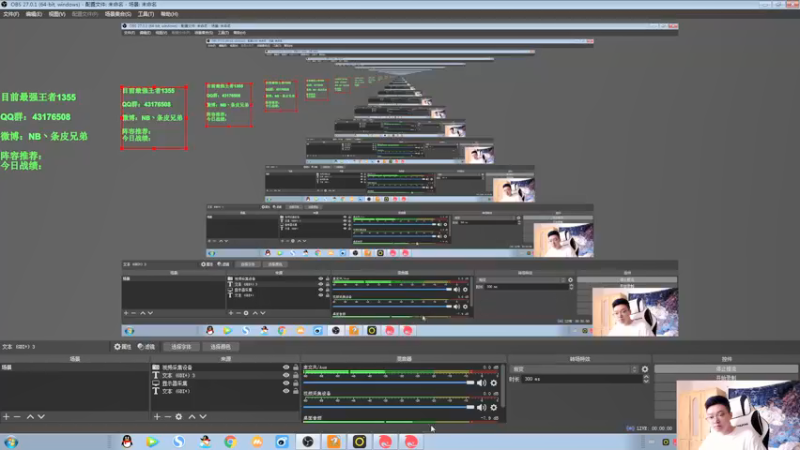Select the 场景 entry in the Scenes list

coord(74,367)
